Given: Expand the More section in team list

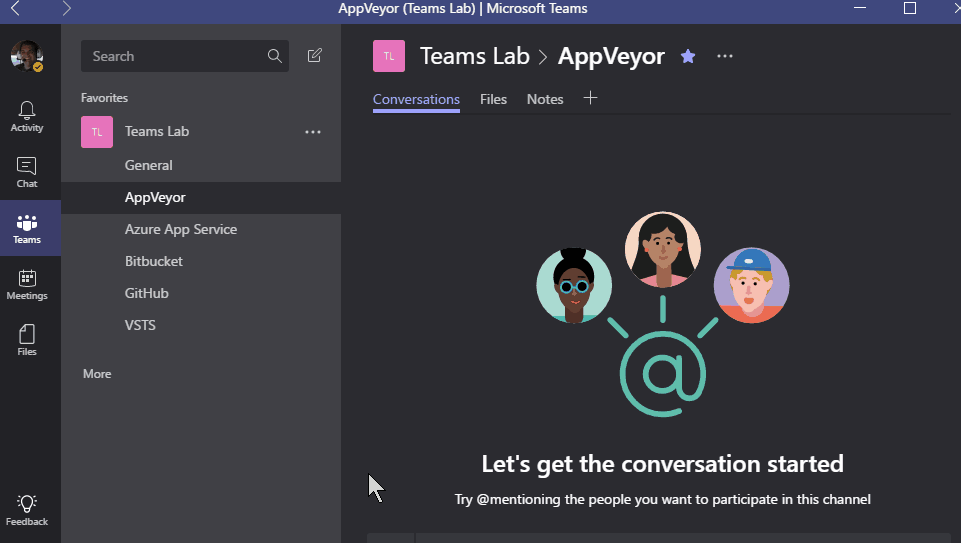Looking at the screenshot, I should [x=97, y=374].
